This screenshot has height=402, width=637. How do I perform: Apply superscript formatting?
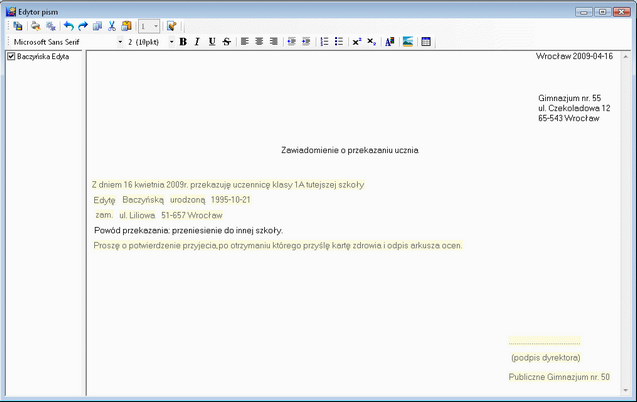(357, 41)
